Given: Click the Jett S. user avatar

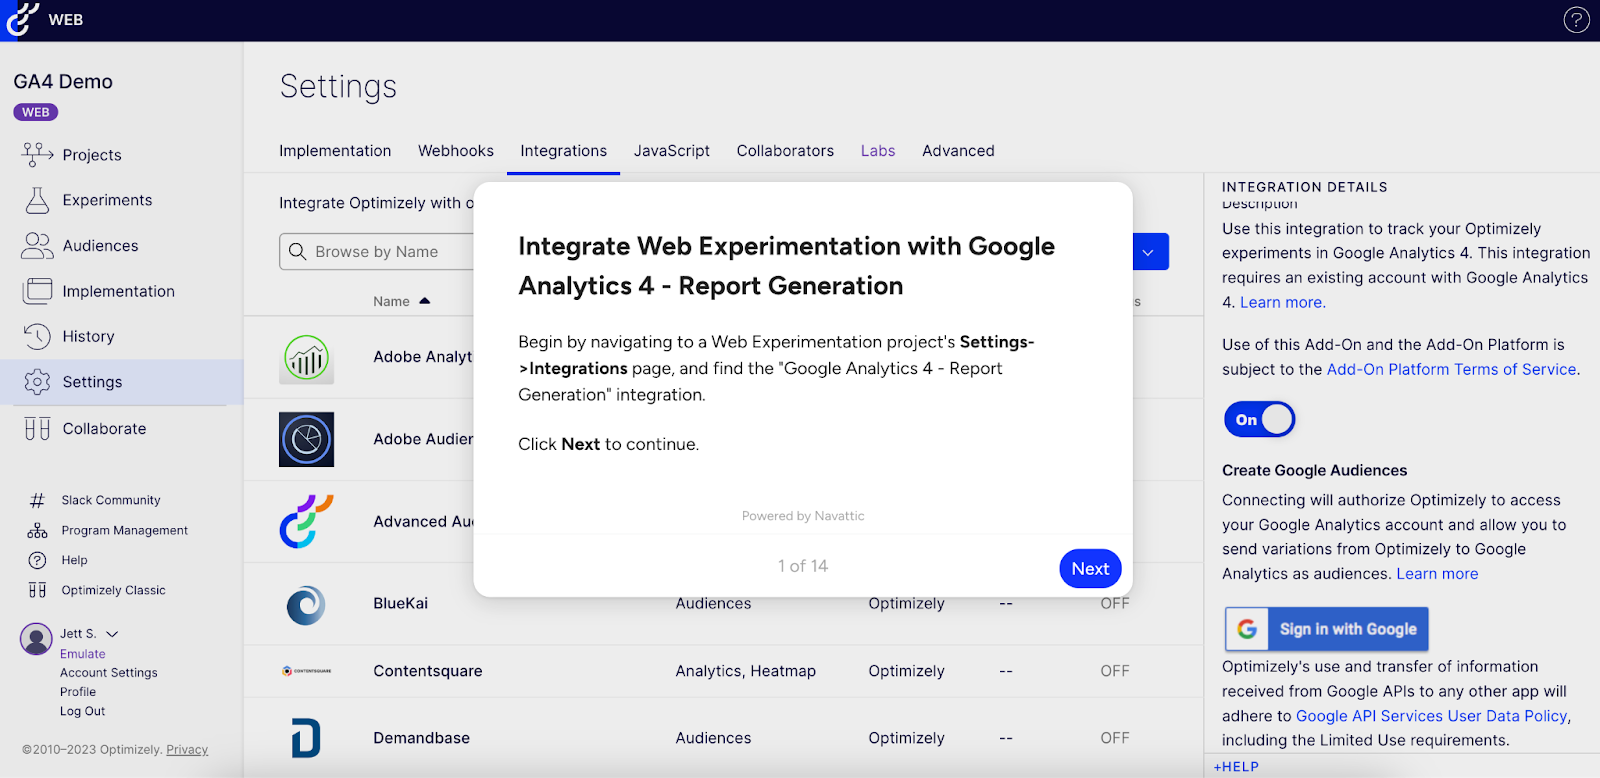Looking at the screenshot, I should (36, 638).
